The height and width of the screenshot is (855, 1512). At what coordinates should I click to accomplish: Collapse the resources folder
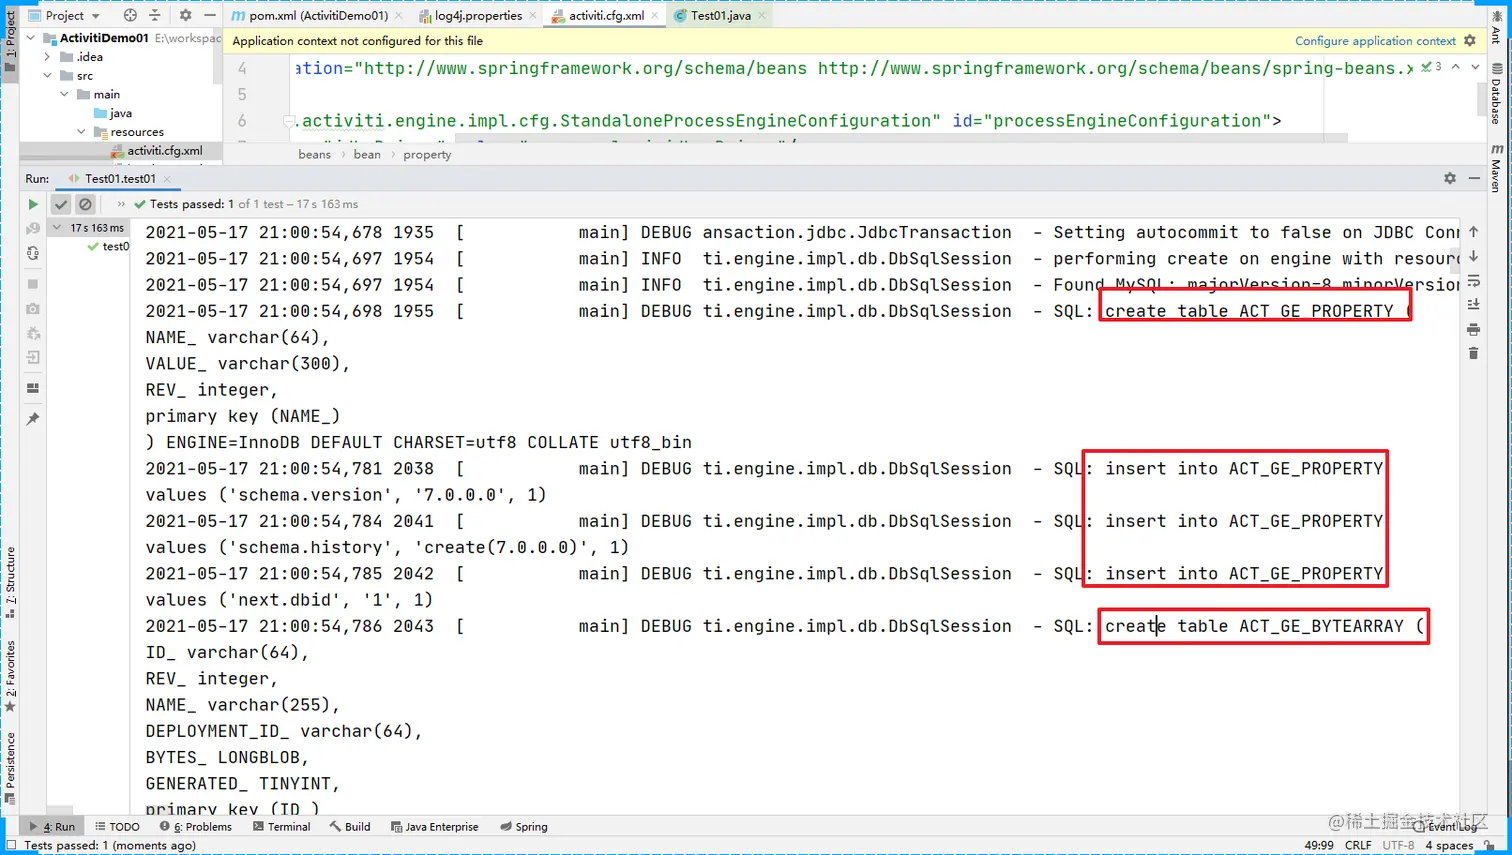81,132
